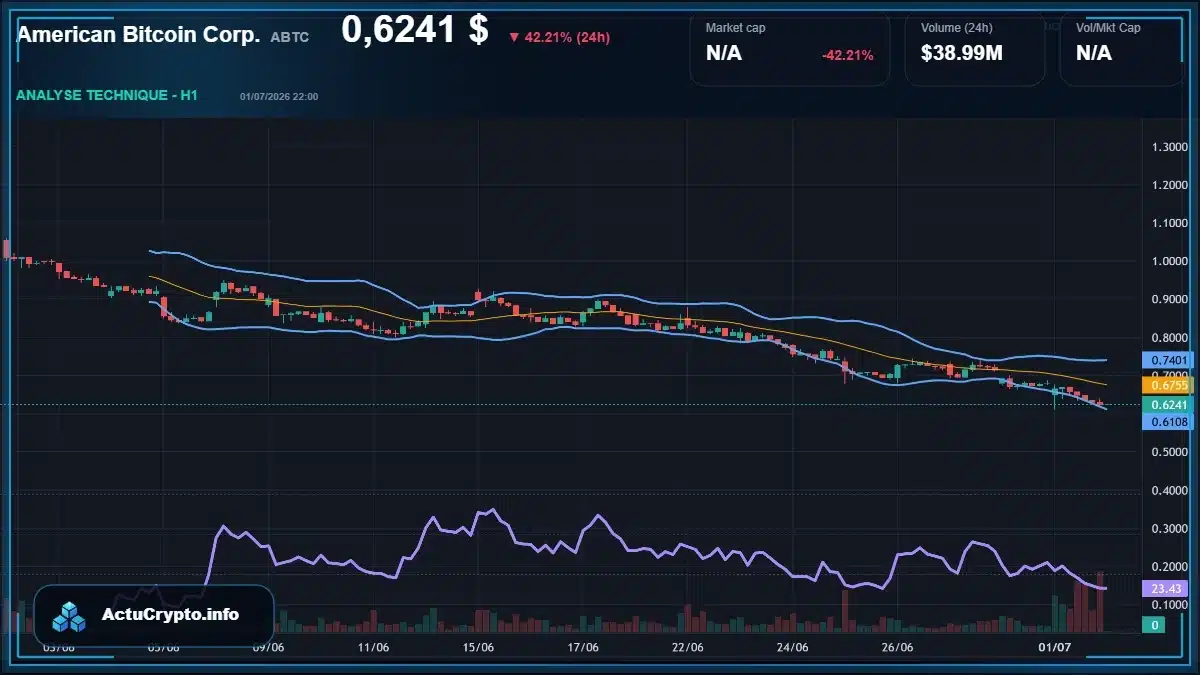This screenshot has height=675, width=1200.
Task: Click the 15/06 date on time axis
Action: coord(479,647)
